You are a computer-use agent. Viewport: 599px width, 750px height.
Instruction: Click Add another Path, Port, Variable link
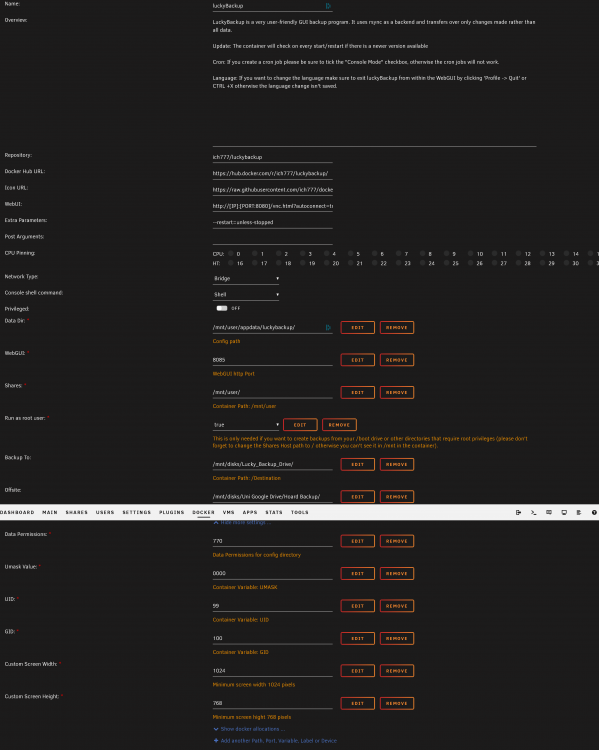point(278,740)
